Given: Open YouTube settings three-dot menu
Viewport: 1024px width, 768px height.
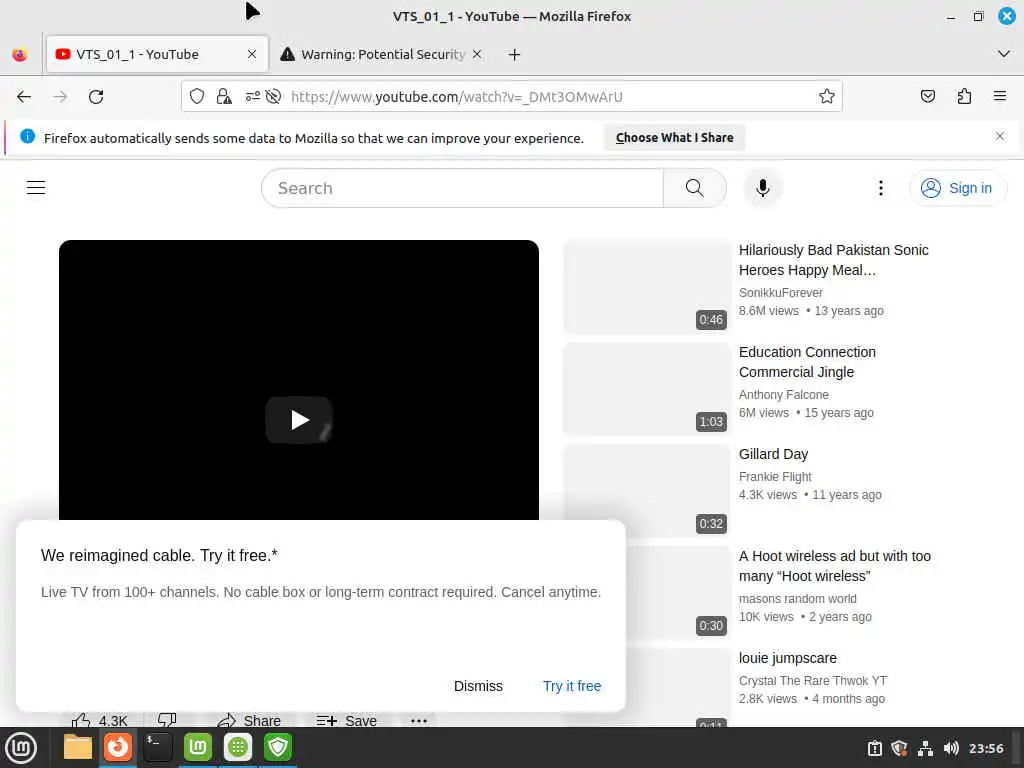Looking at the screenshot, I should [881, 188].
